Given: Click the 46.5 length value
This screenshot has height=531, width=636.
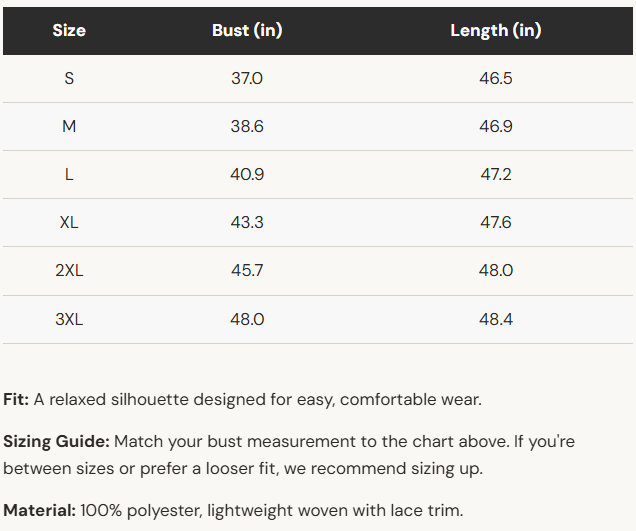Looking at the screenshot, I should 496,78.
